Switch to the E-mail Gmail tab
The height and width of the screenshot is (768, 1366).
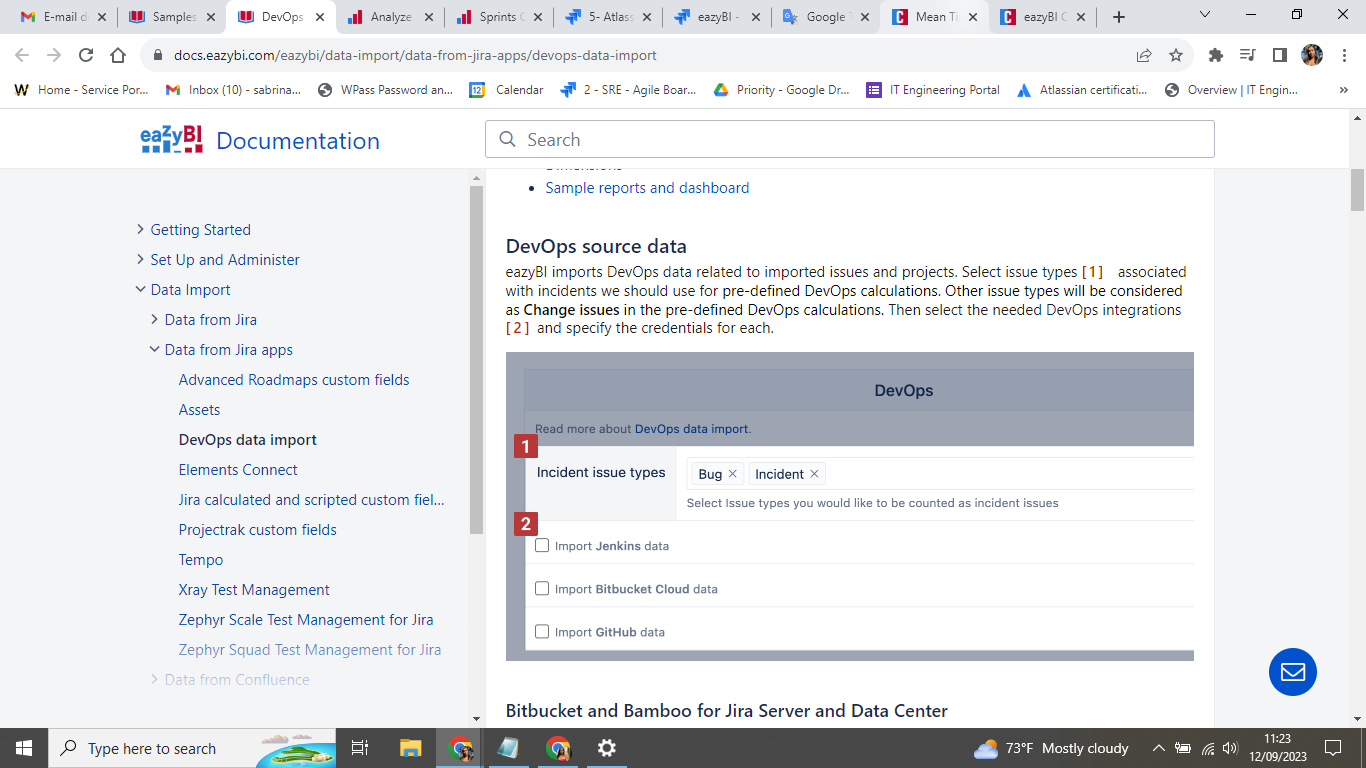[62, 17]
